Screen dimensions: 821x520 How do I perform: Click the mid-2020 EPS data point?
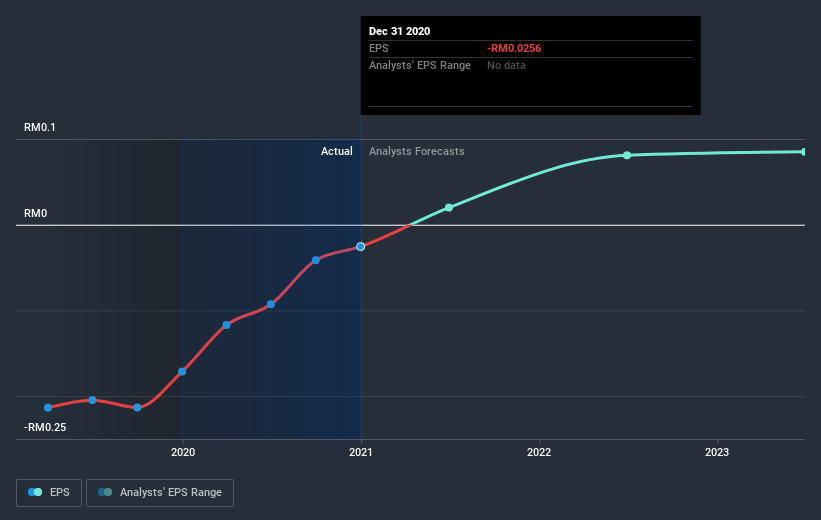(271, 304)
